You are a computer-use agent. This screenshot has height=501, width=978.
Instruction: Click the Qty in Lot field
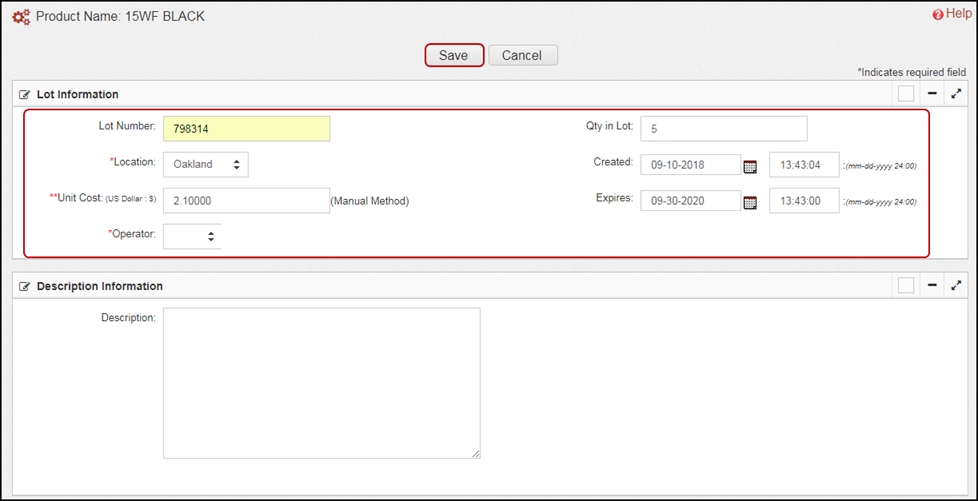point(724,129)
